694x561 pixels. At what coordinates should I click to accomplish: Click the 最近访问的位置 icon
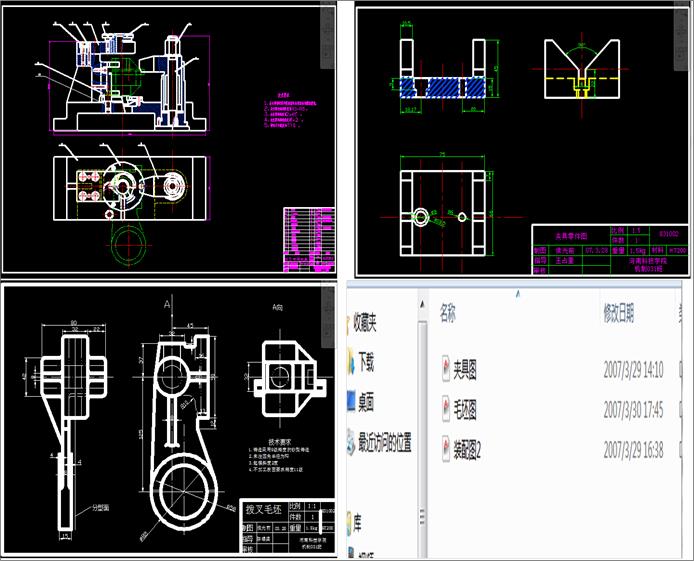click(x=351, y=441)
